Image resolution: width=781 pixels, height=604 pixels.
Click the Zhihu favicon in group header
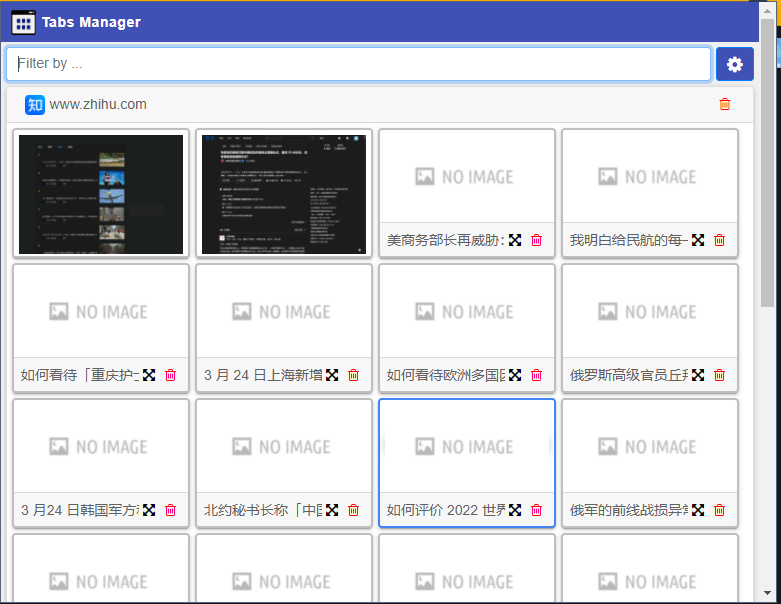point(35,104)
